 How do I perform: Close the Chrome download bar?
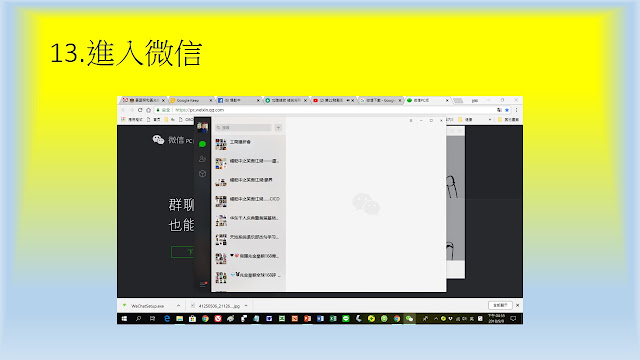pos(518,305)
